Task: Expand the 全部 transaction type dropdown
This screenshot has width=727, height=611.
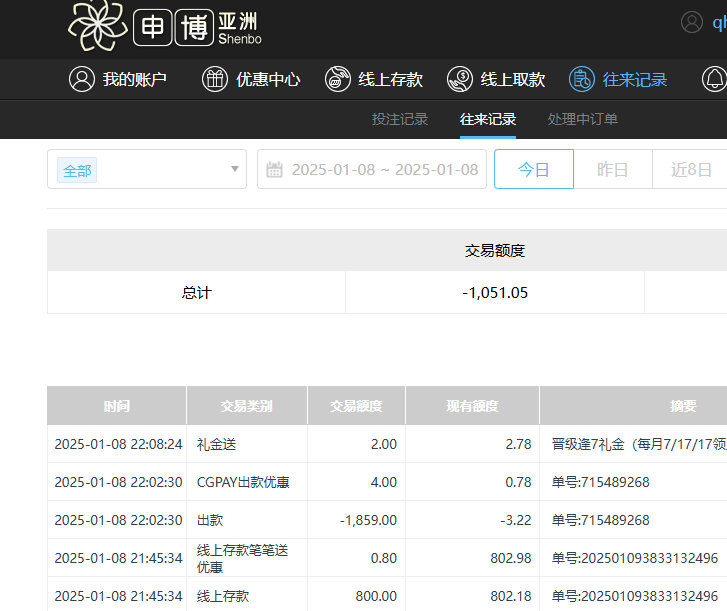Action: [x=146, y=169]
